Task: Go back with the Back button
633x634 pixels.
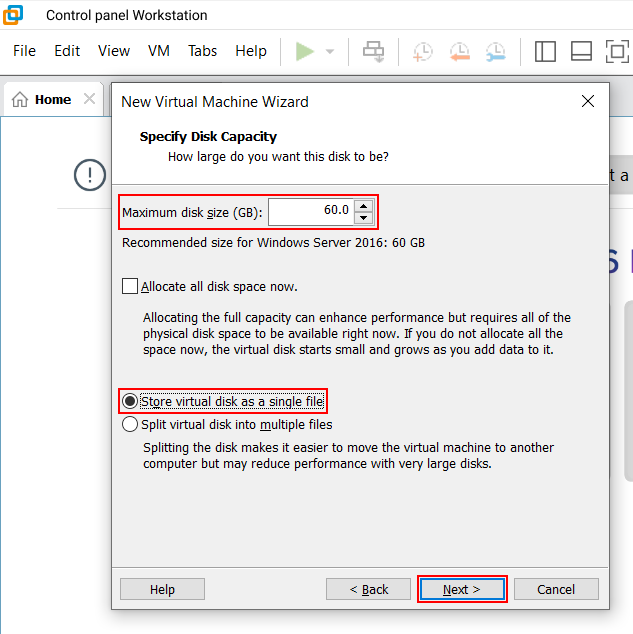Action: click(369, 589)
